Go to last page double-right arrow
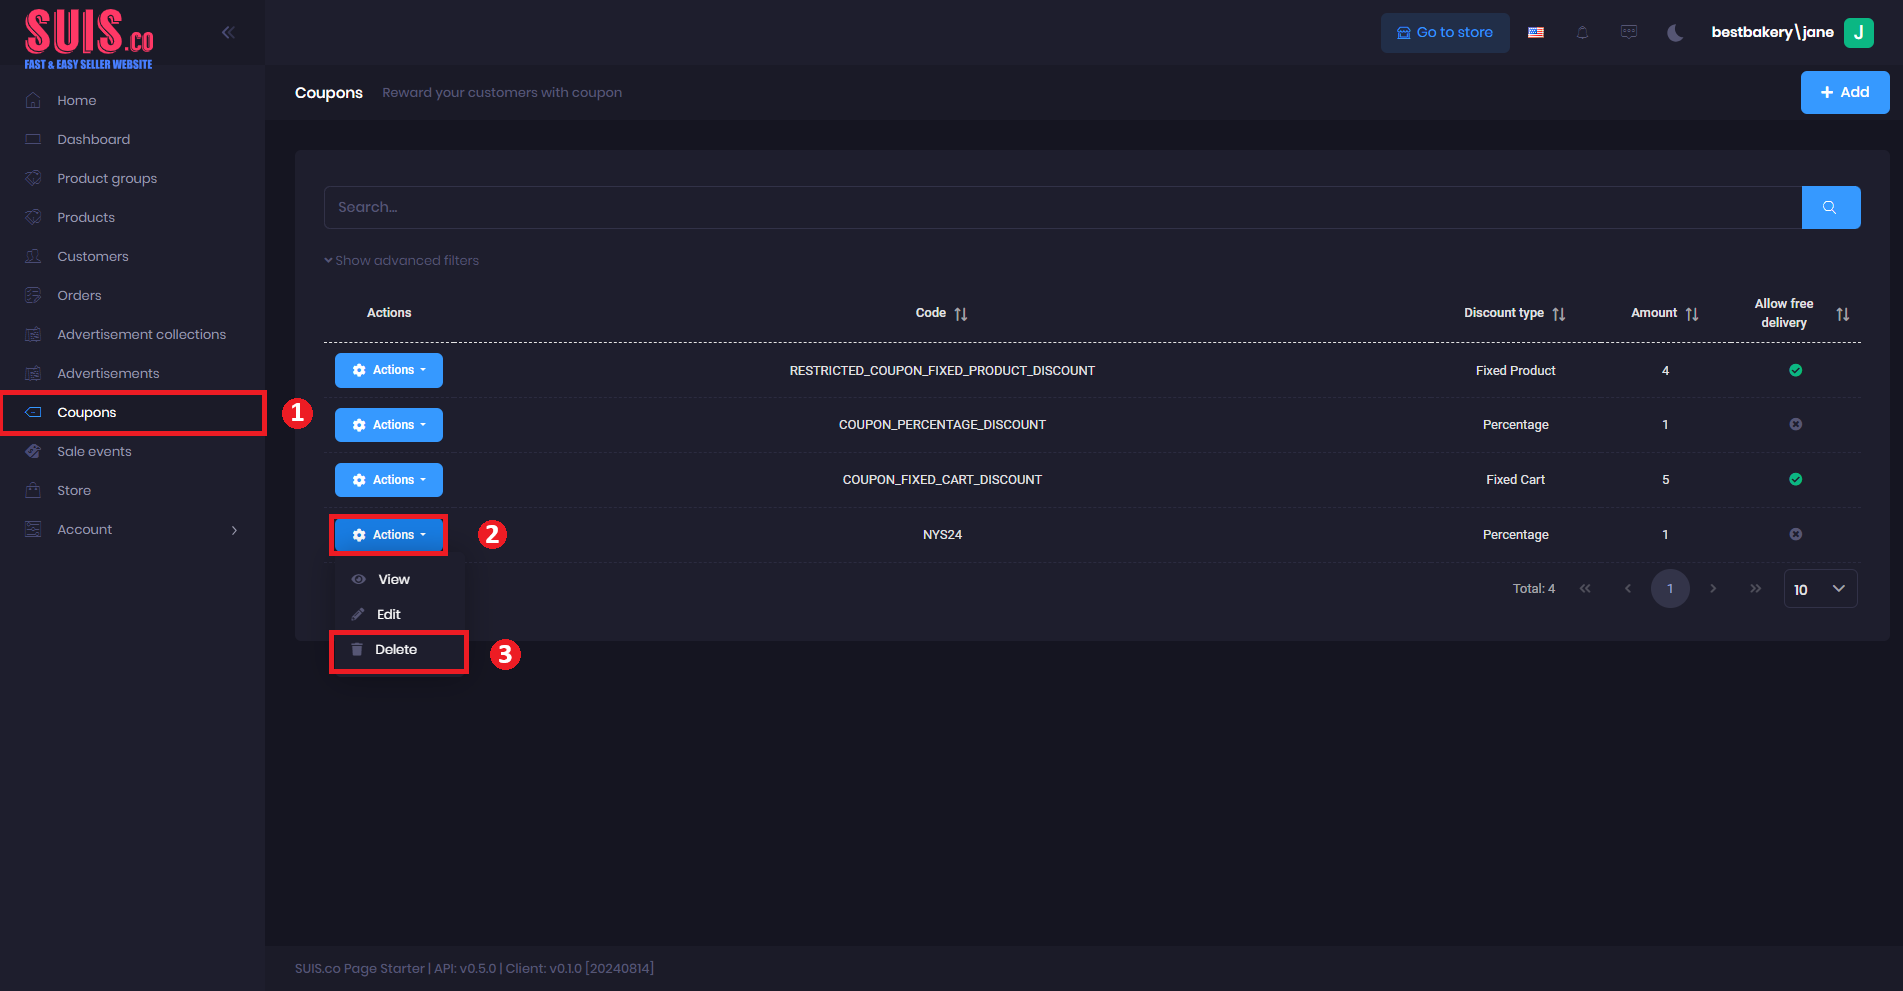The width and height of the screenshot is (1903, 991). click(1755, 588)
